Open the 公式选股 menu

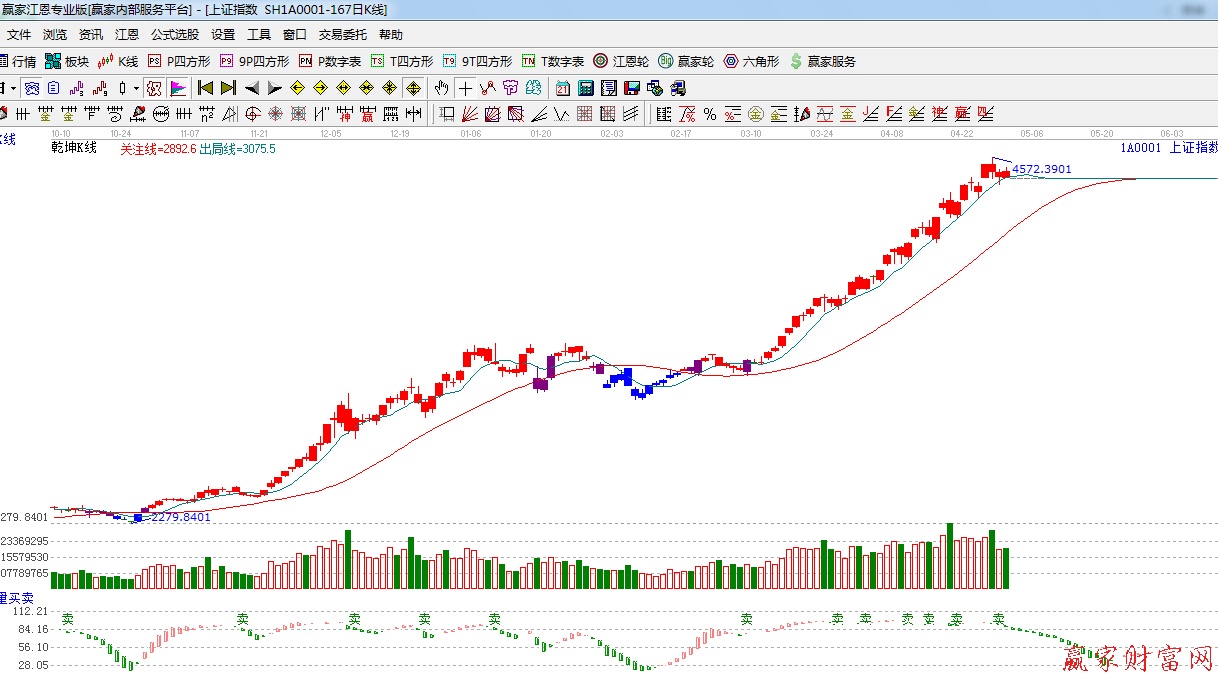click(175, 34)
